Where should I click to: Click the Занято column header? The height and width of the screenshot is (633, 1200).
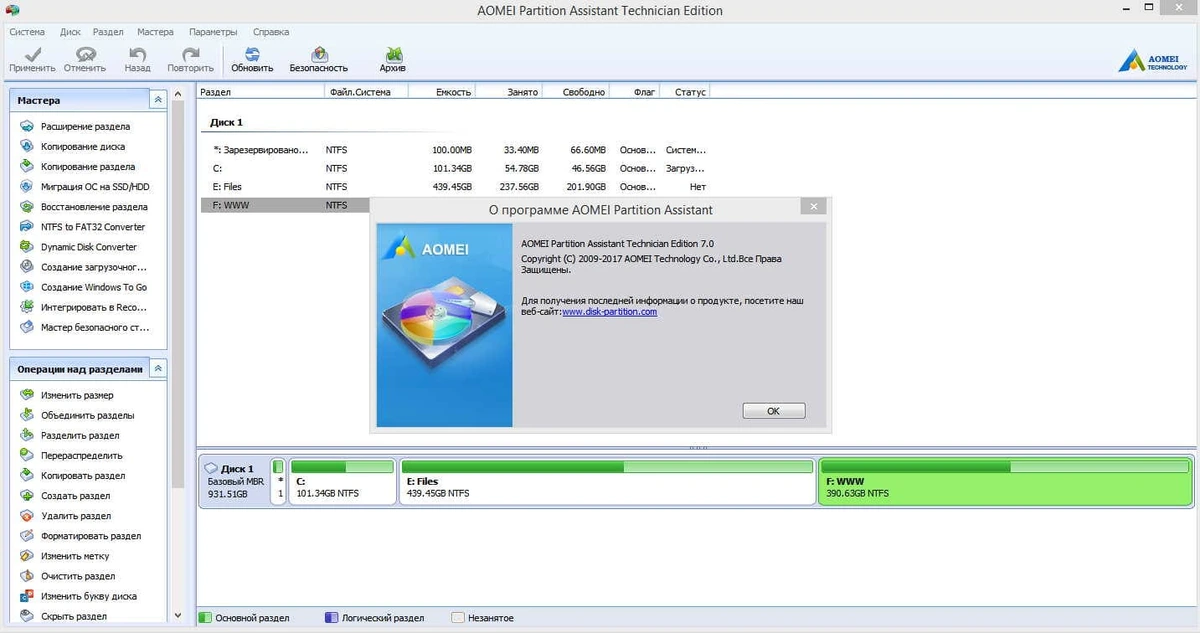point(508,92)
